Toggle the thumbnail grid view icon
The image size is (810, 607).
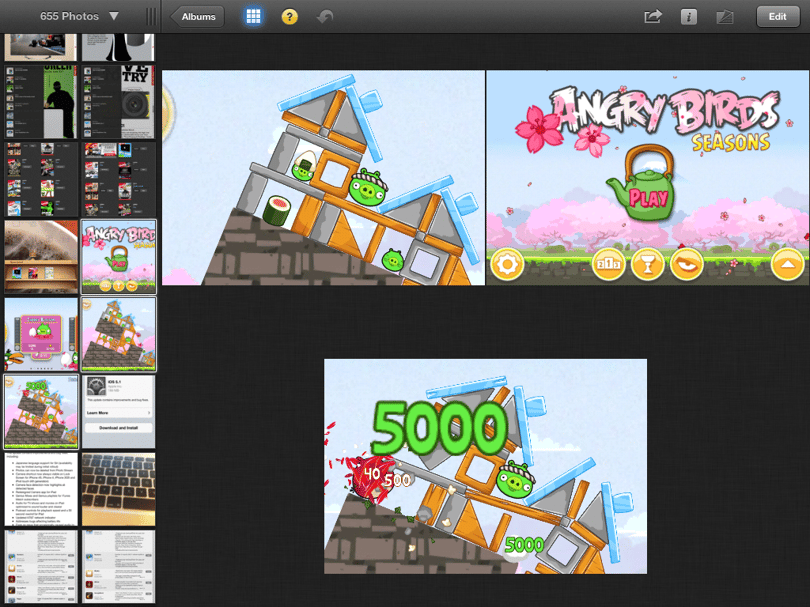tap(253, 17)
